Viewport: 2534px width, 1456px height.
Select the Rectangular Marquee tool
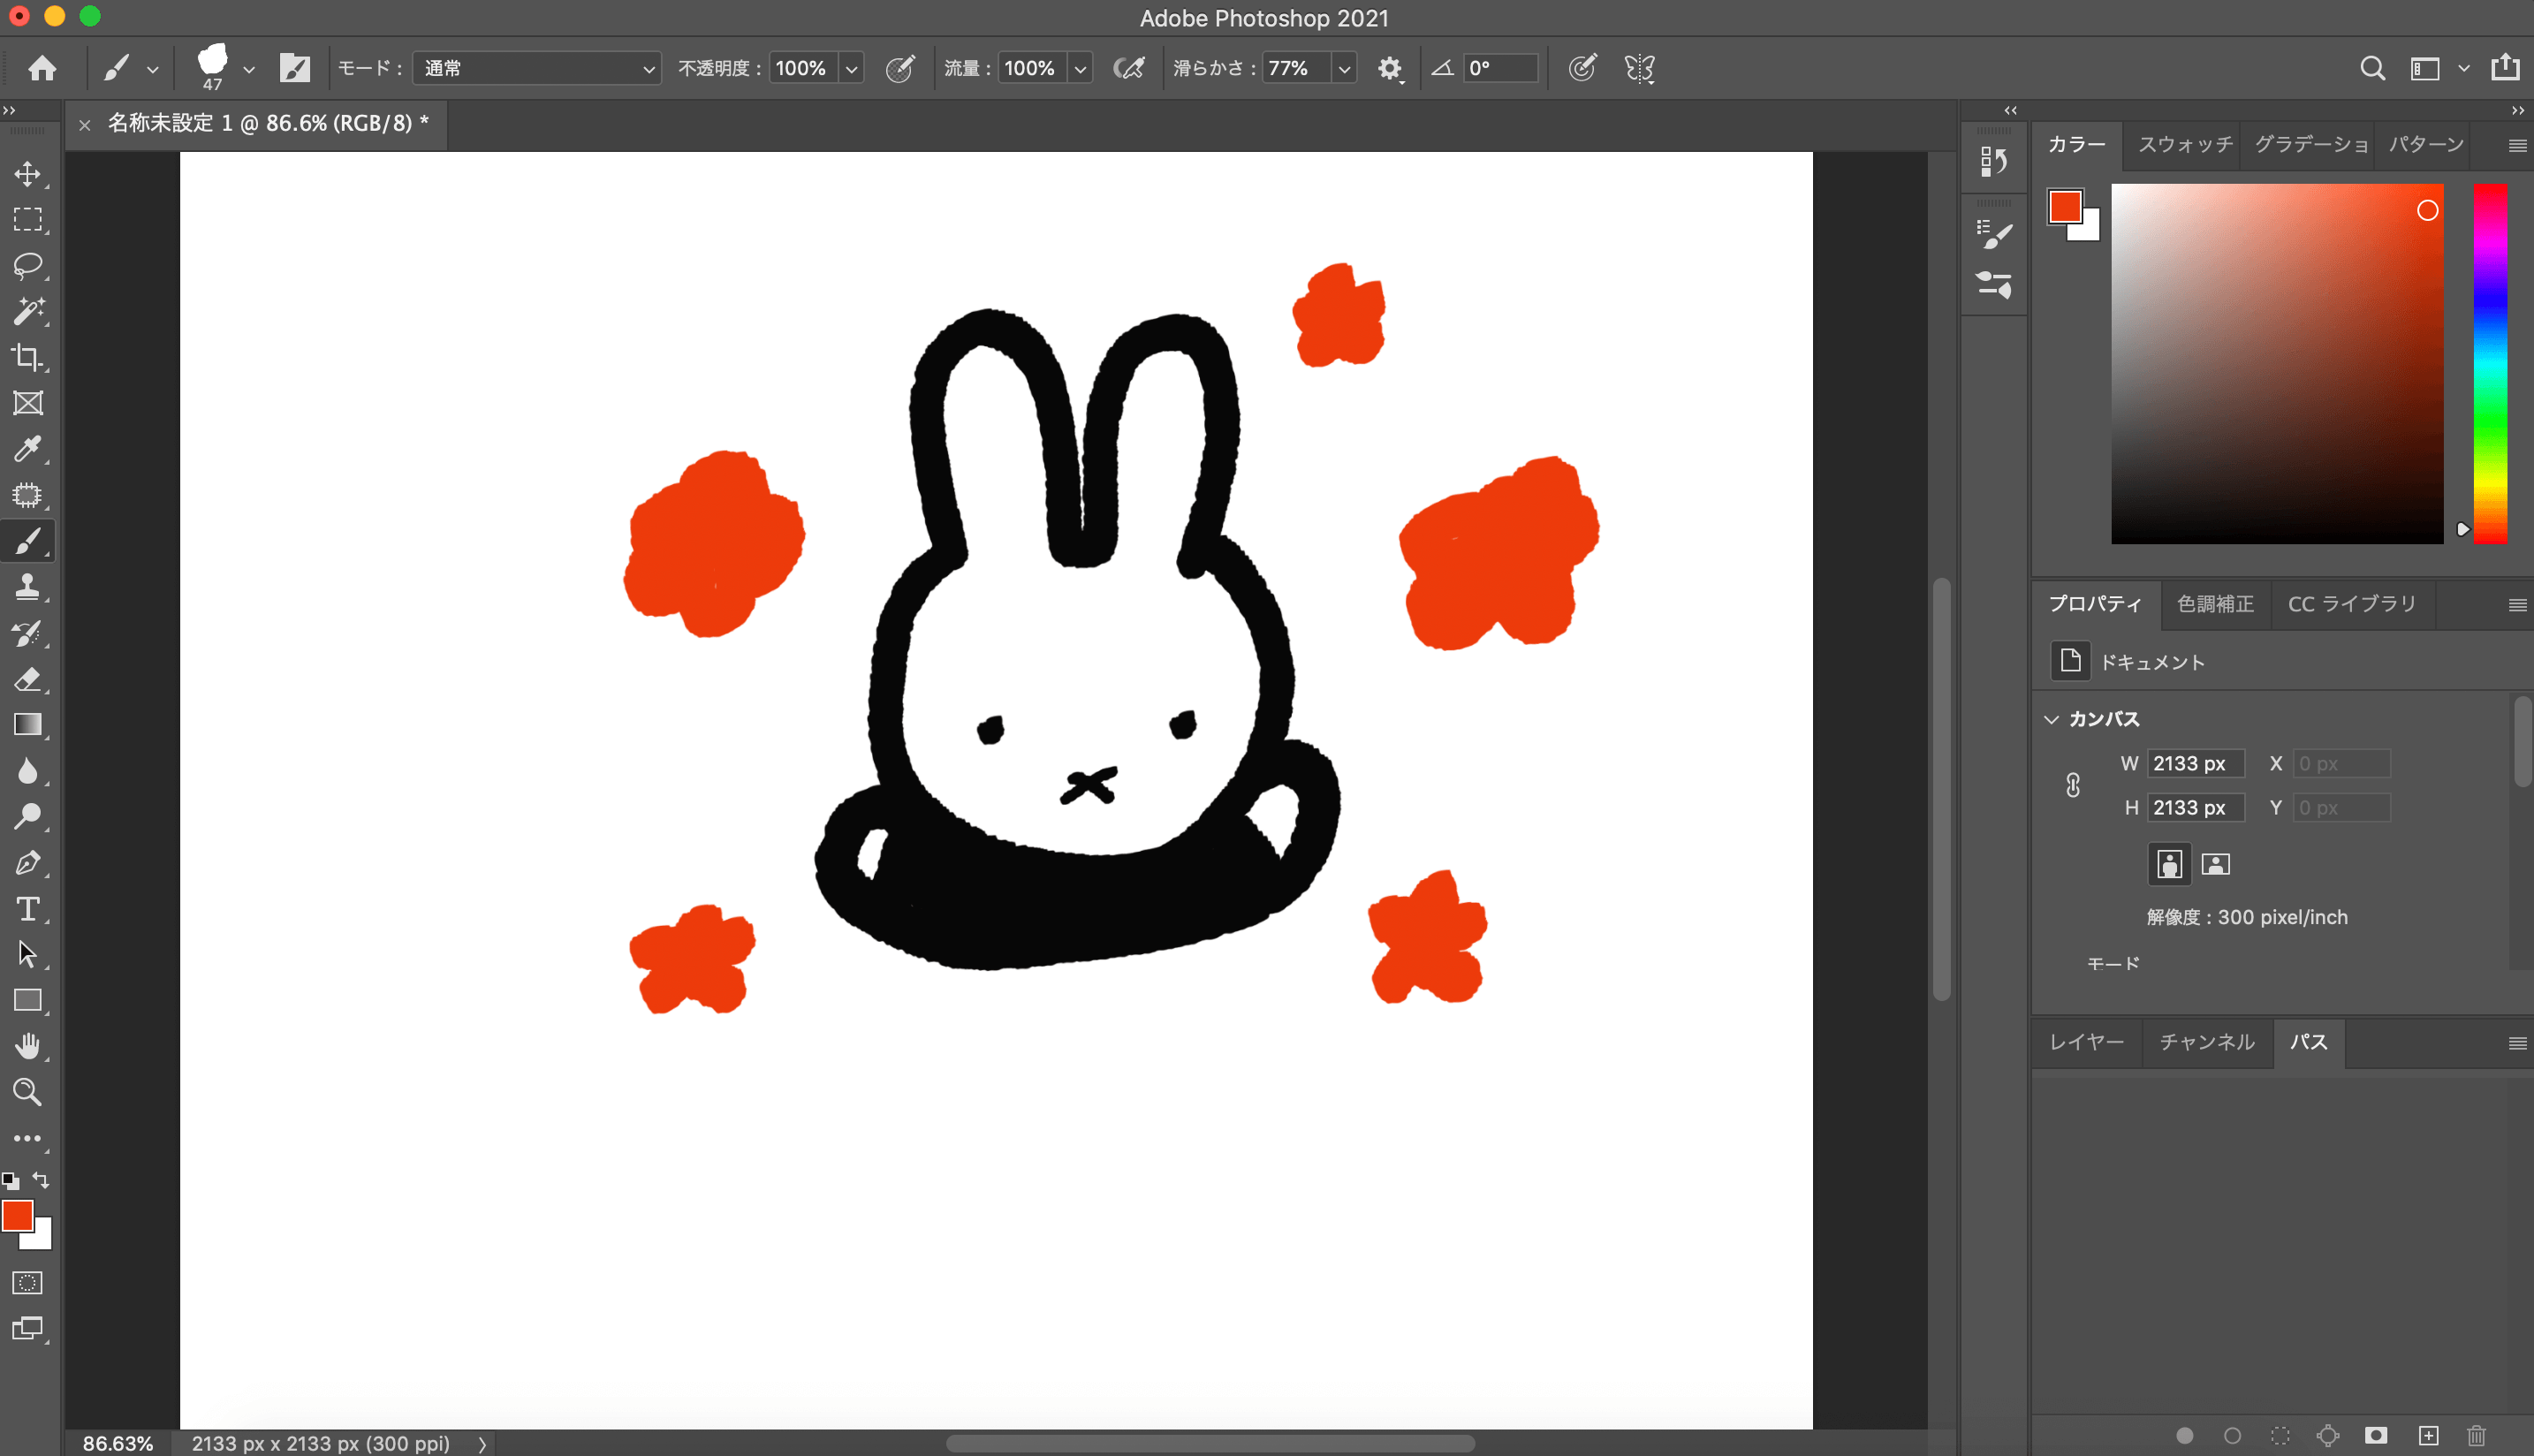[28, 220]
